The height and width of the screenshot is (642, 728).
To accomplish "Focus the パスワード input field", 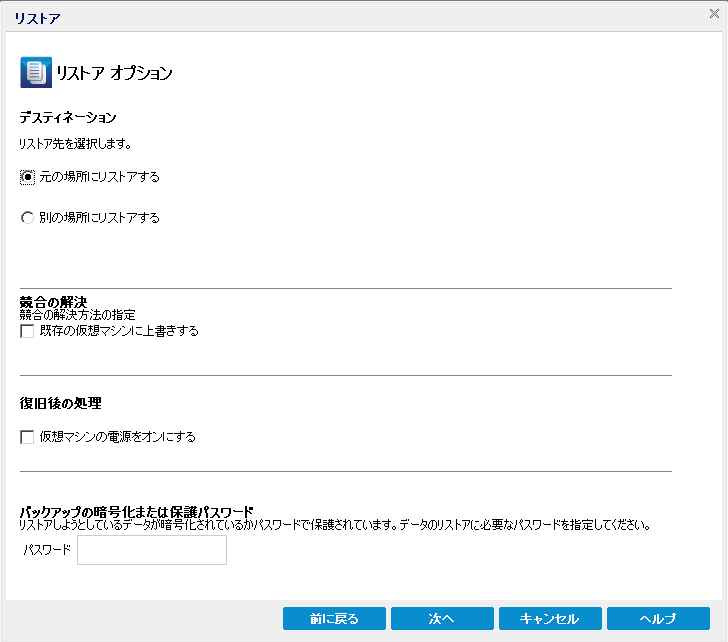I will click(x=152, y=550).
